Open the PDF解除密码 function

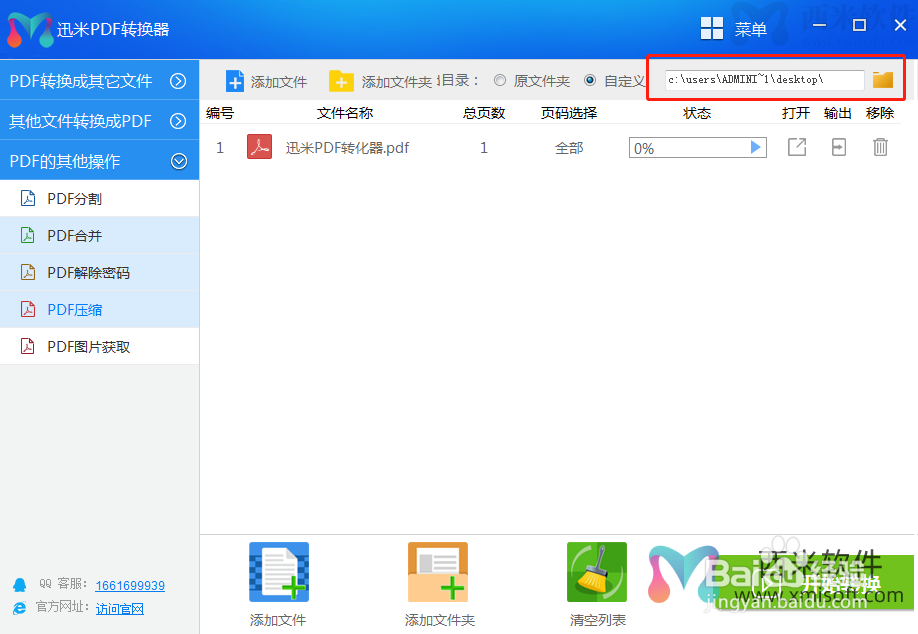click(100, 272)
